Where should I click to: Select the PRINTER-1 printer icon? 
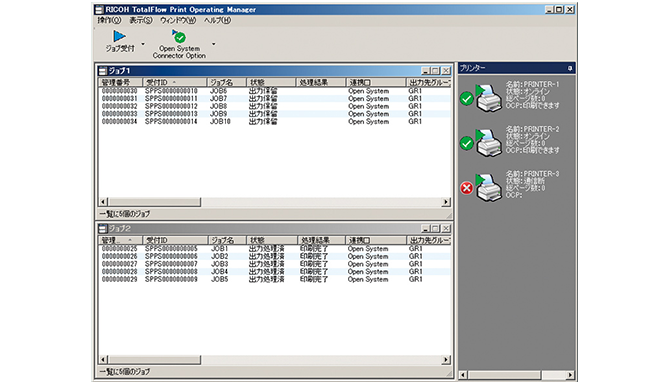tap(489, 98)
